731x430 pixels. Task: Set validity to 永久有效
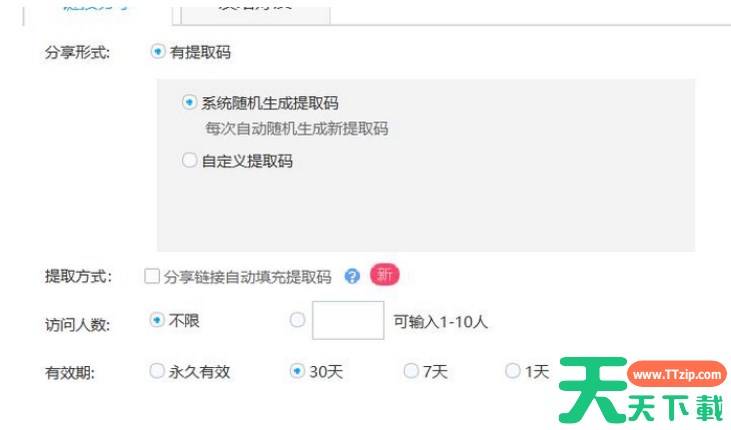coord(157,371)
